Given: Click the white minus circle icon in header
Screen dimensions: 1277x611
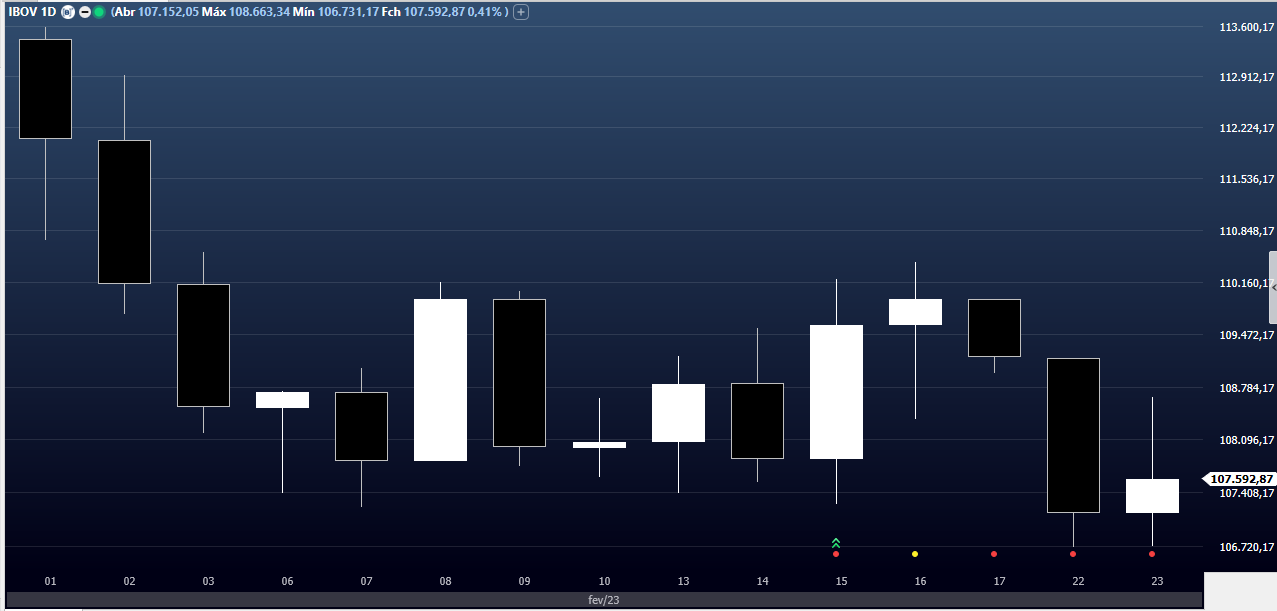Looking at the screenshot, I should coord(84,12).
